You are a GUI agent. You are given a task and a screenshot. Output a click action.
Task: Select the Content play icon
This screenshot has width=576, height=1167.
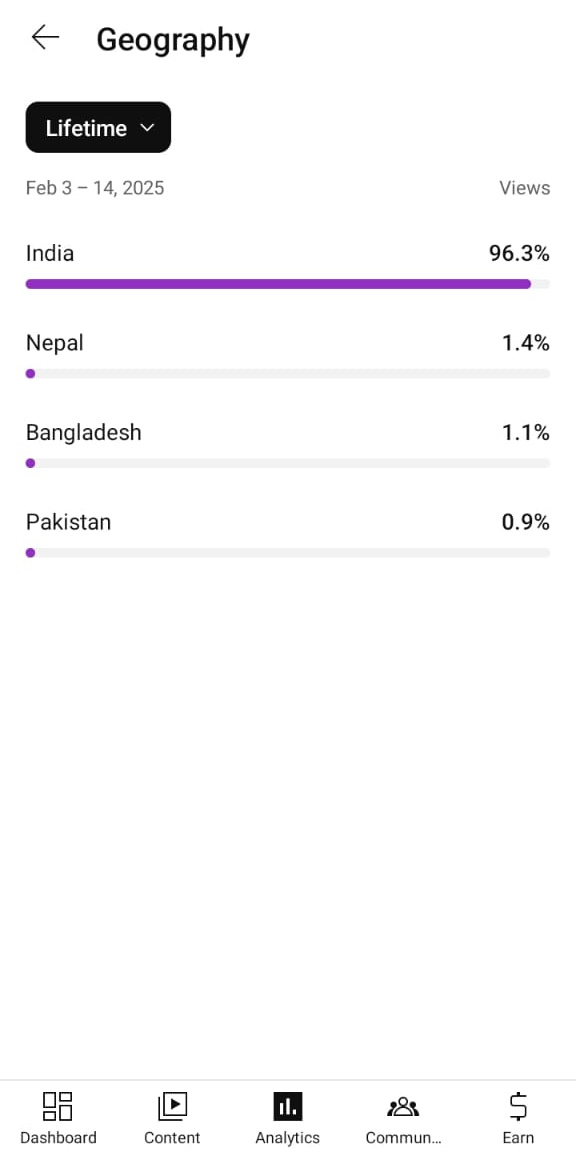pos(172,1106)
